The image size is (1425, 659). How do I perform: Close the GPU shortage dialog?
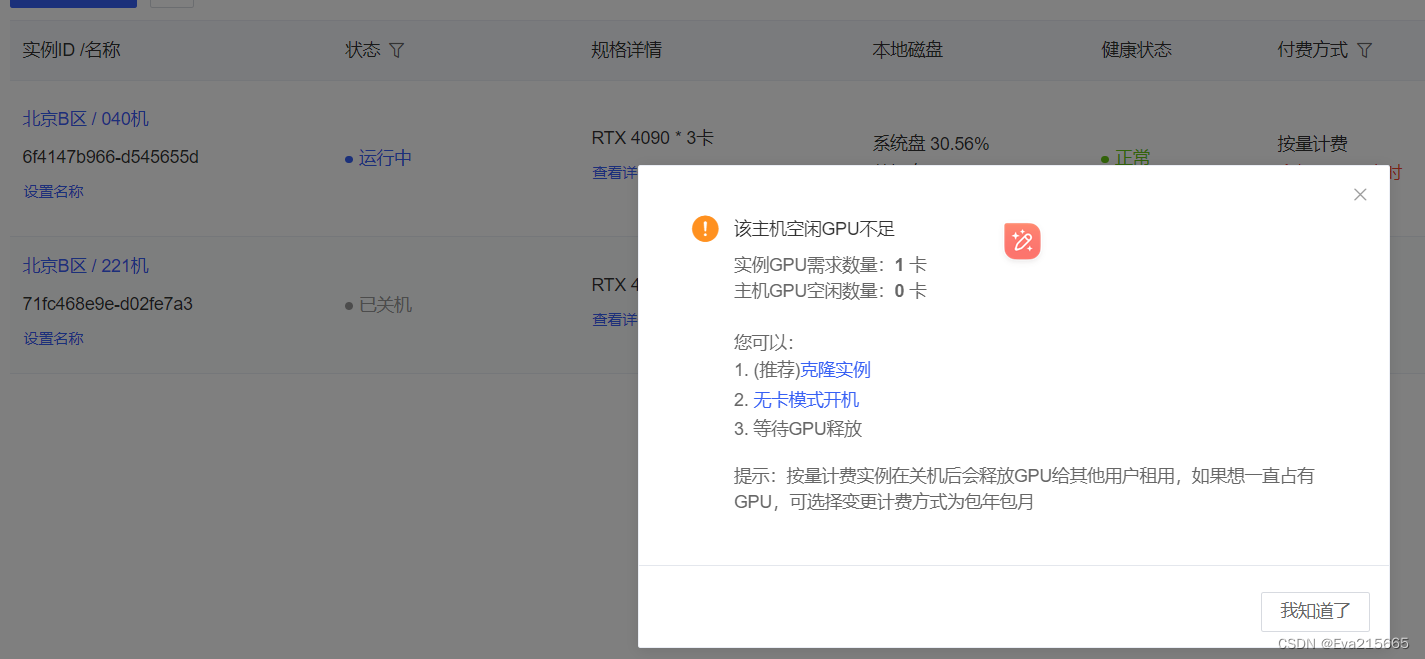tap(1360, 195)
